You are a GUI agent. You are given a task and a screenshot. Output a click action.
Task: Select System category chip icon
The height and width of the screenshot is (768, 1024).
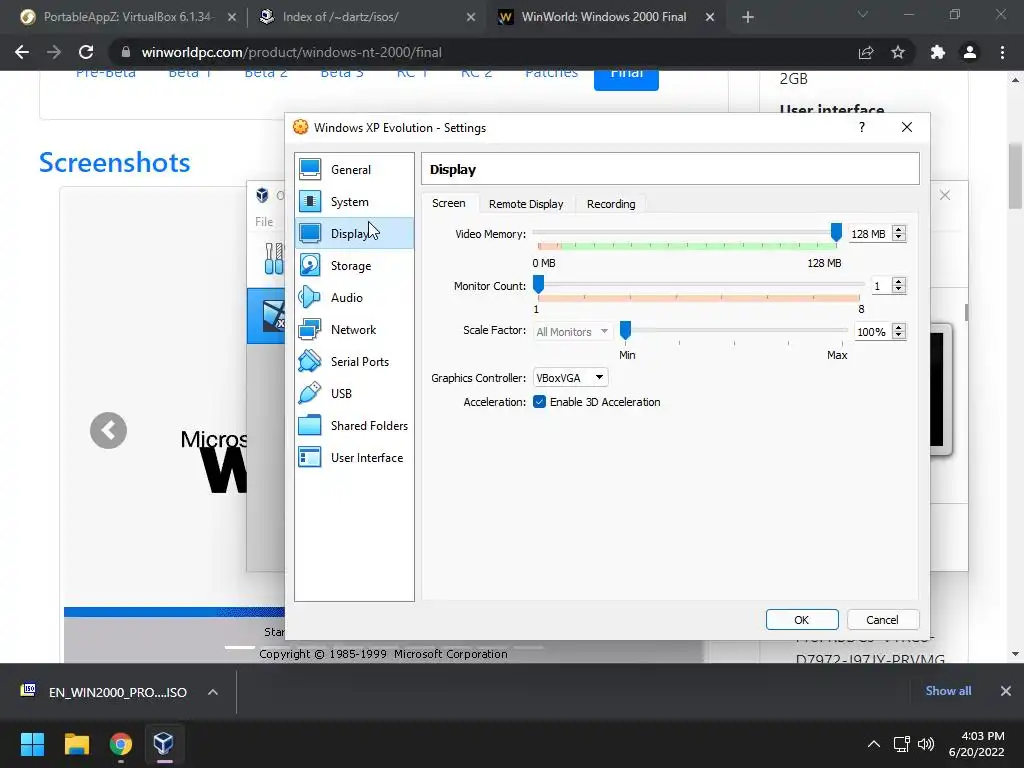coord(310,202)
